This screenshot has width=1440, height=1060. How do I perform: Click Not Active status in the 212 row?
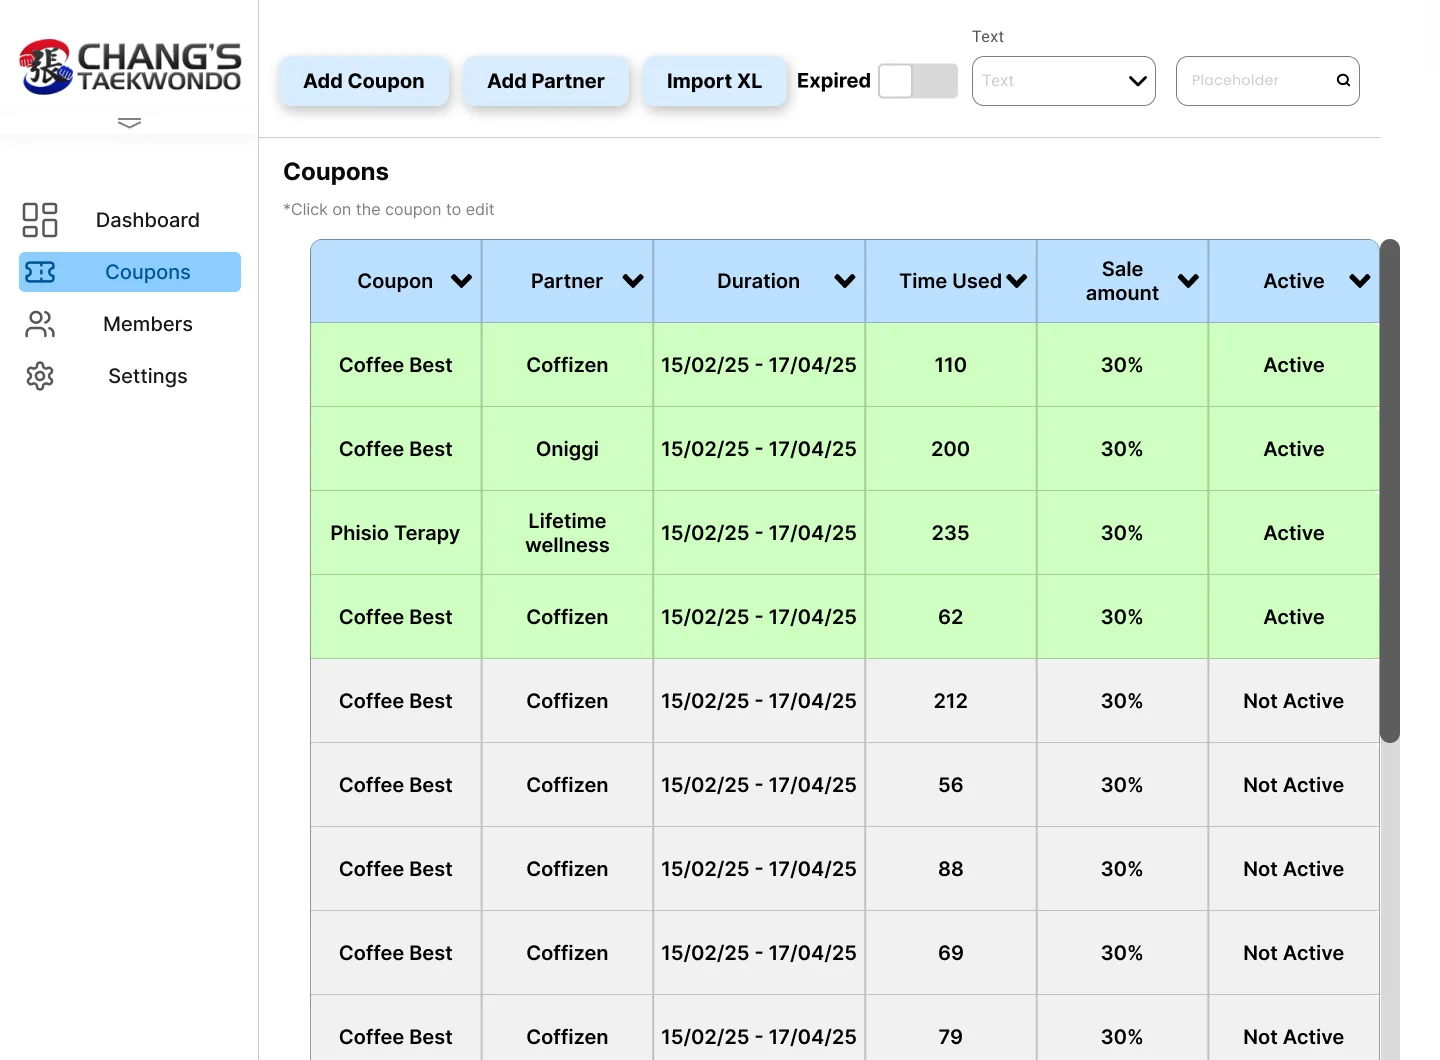coord(1294,701)
